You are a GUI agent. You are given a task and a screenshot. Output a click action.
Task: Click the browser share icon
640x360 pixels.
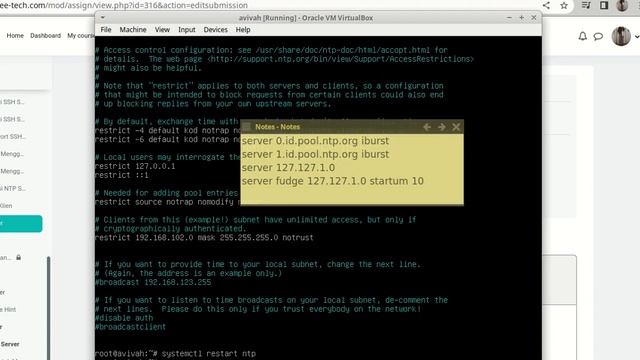(546, 5)
